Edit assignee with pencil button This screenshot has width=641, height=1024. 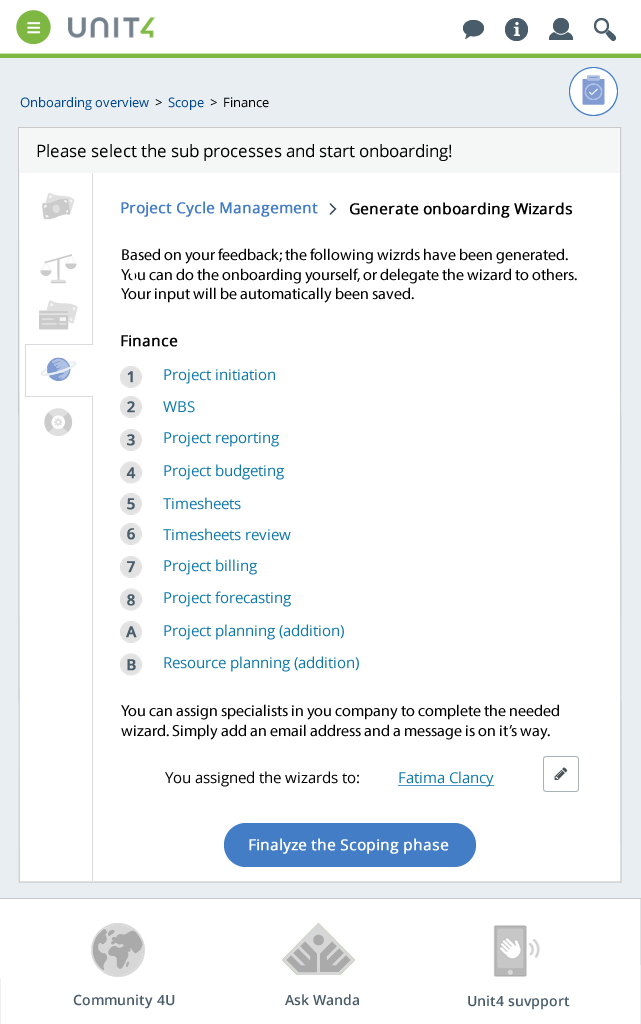(561, 774)
